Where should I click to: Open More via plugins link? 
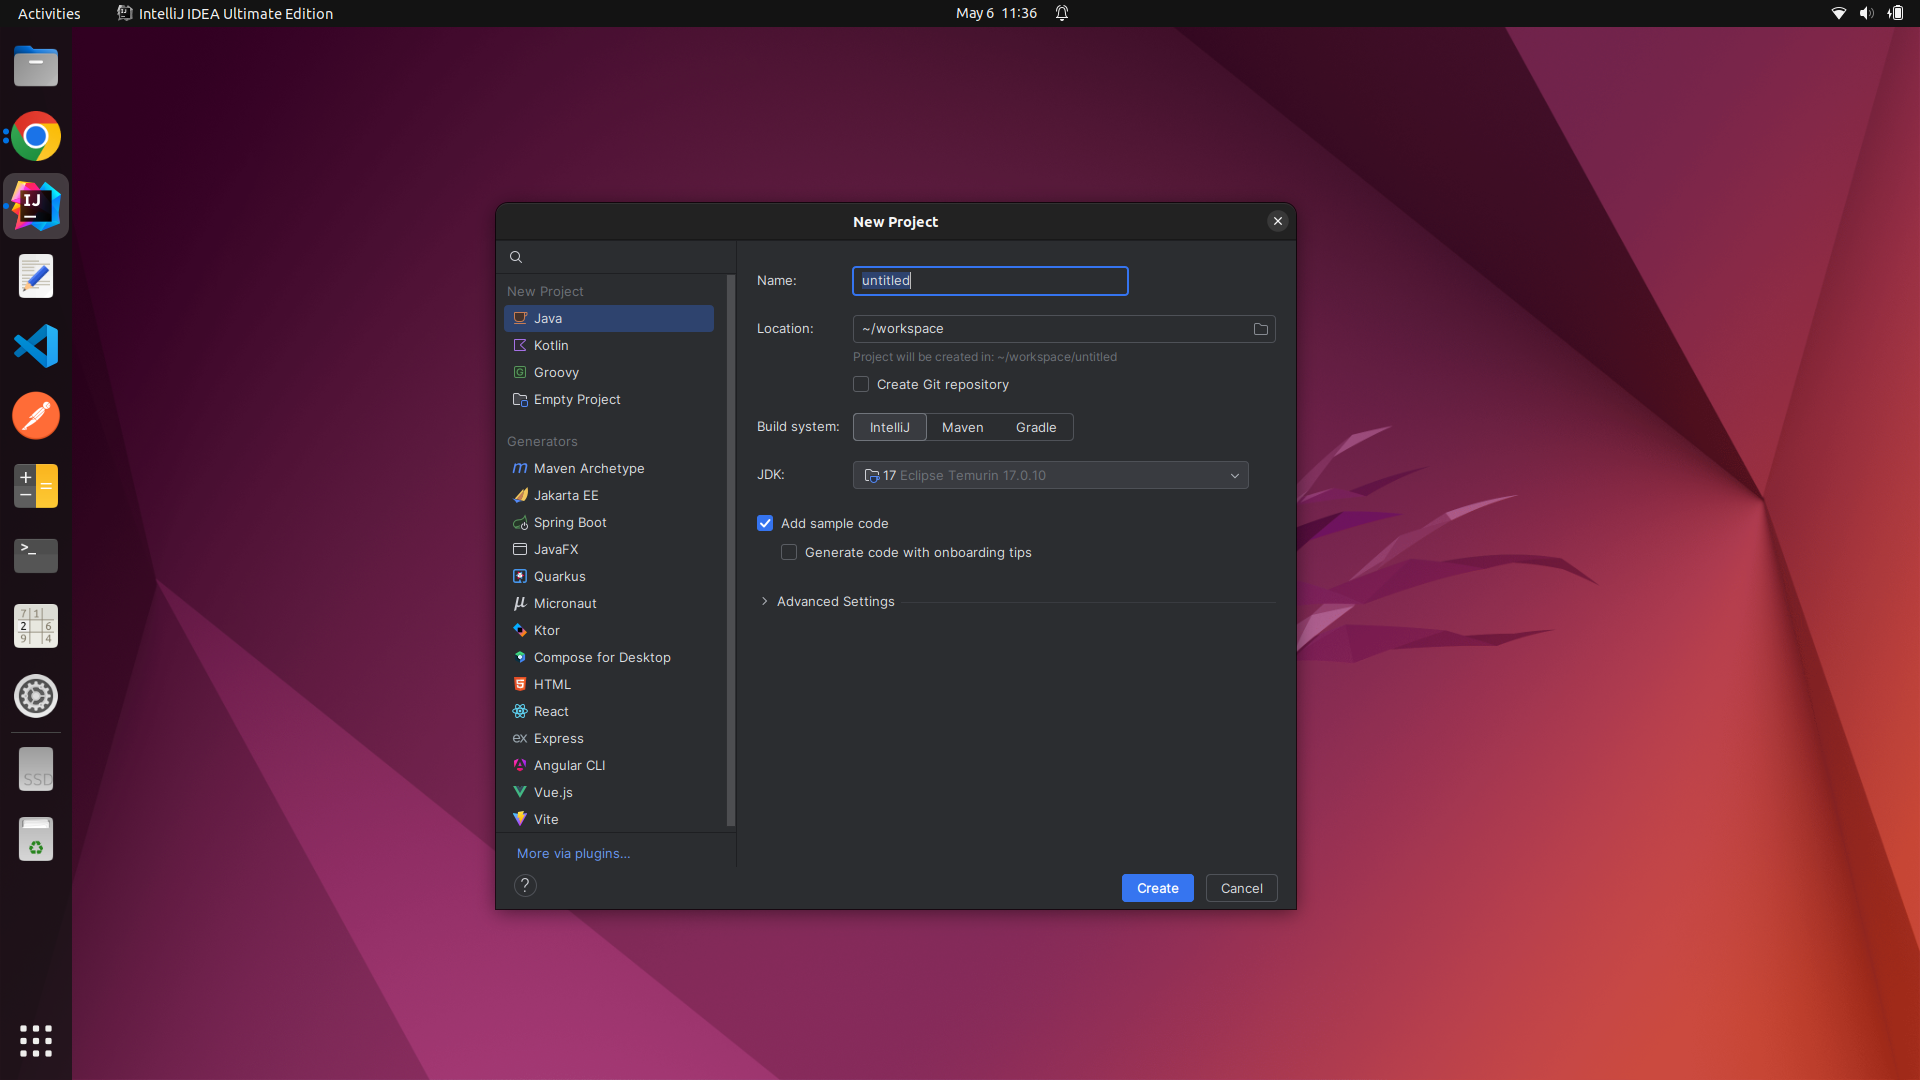[x=573, y=854]
